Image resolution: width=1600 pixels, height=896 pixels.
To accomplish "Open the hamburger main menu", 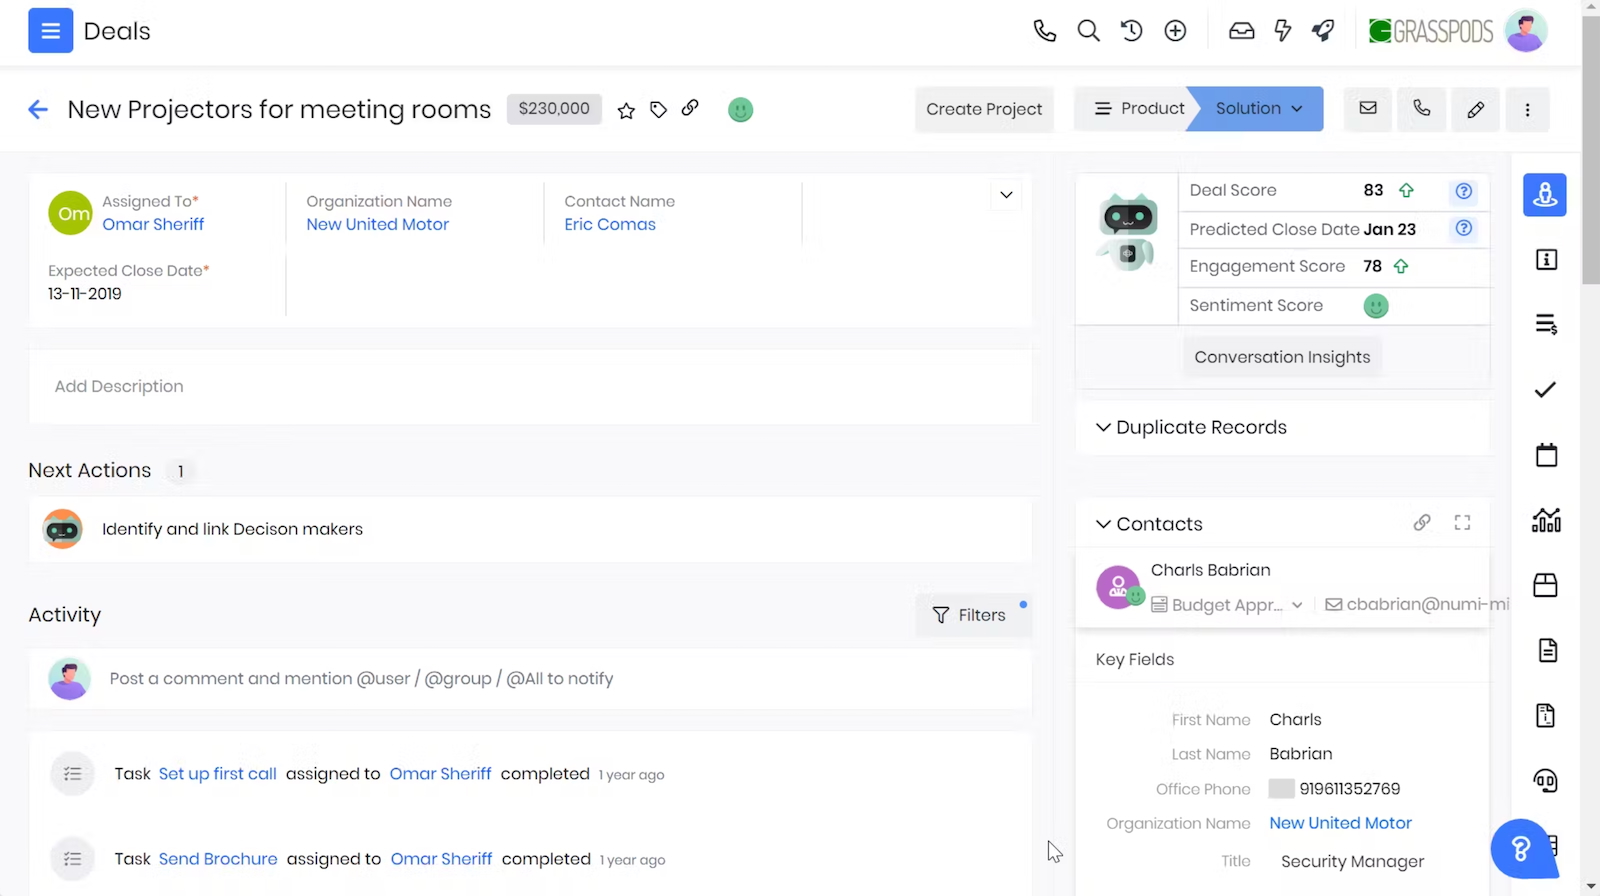I will click(50, 31).
